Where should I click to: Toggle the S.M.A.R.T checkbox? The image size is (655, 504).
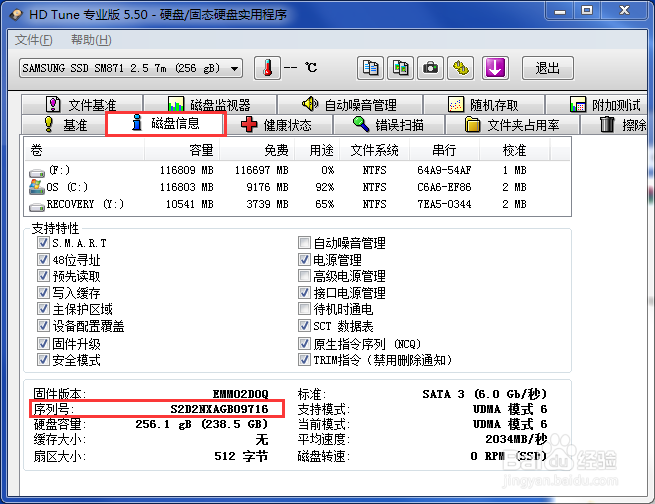43,242
